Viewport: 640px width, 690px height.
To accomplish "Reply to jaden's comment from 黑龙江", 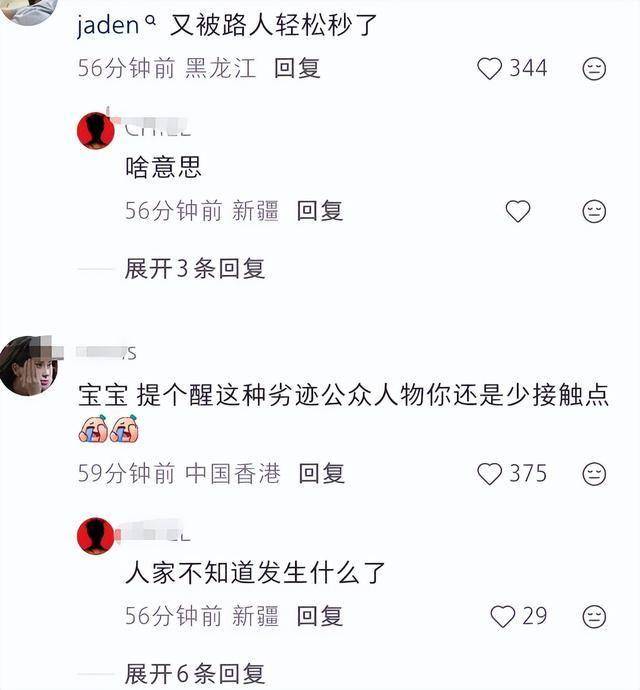I will pyautogui.click(x=297, y=69).
